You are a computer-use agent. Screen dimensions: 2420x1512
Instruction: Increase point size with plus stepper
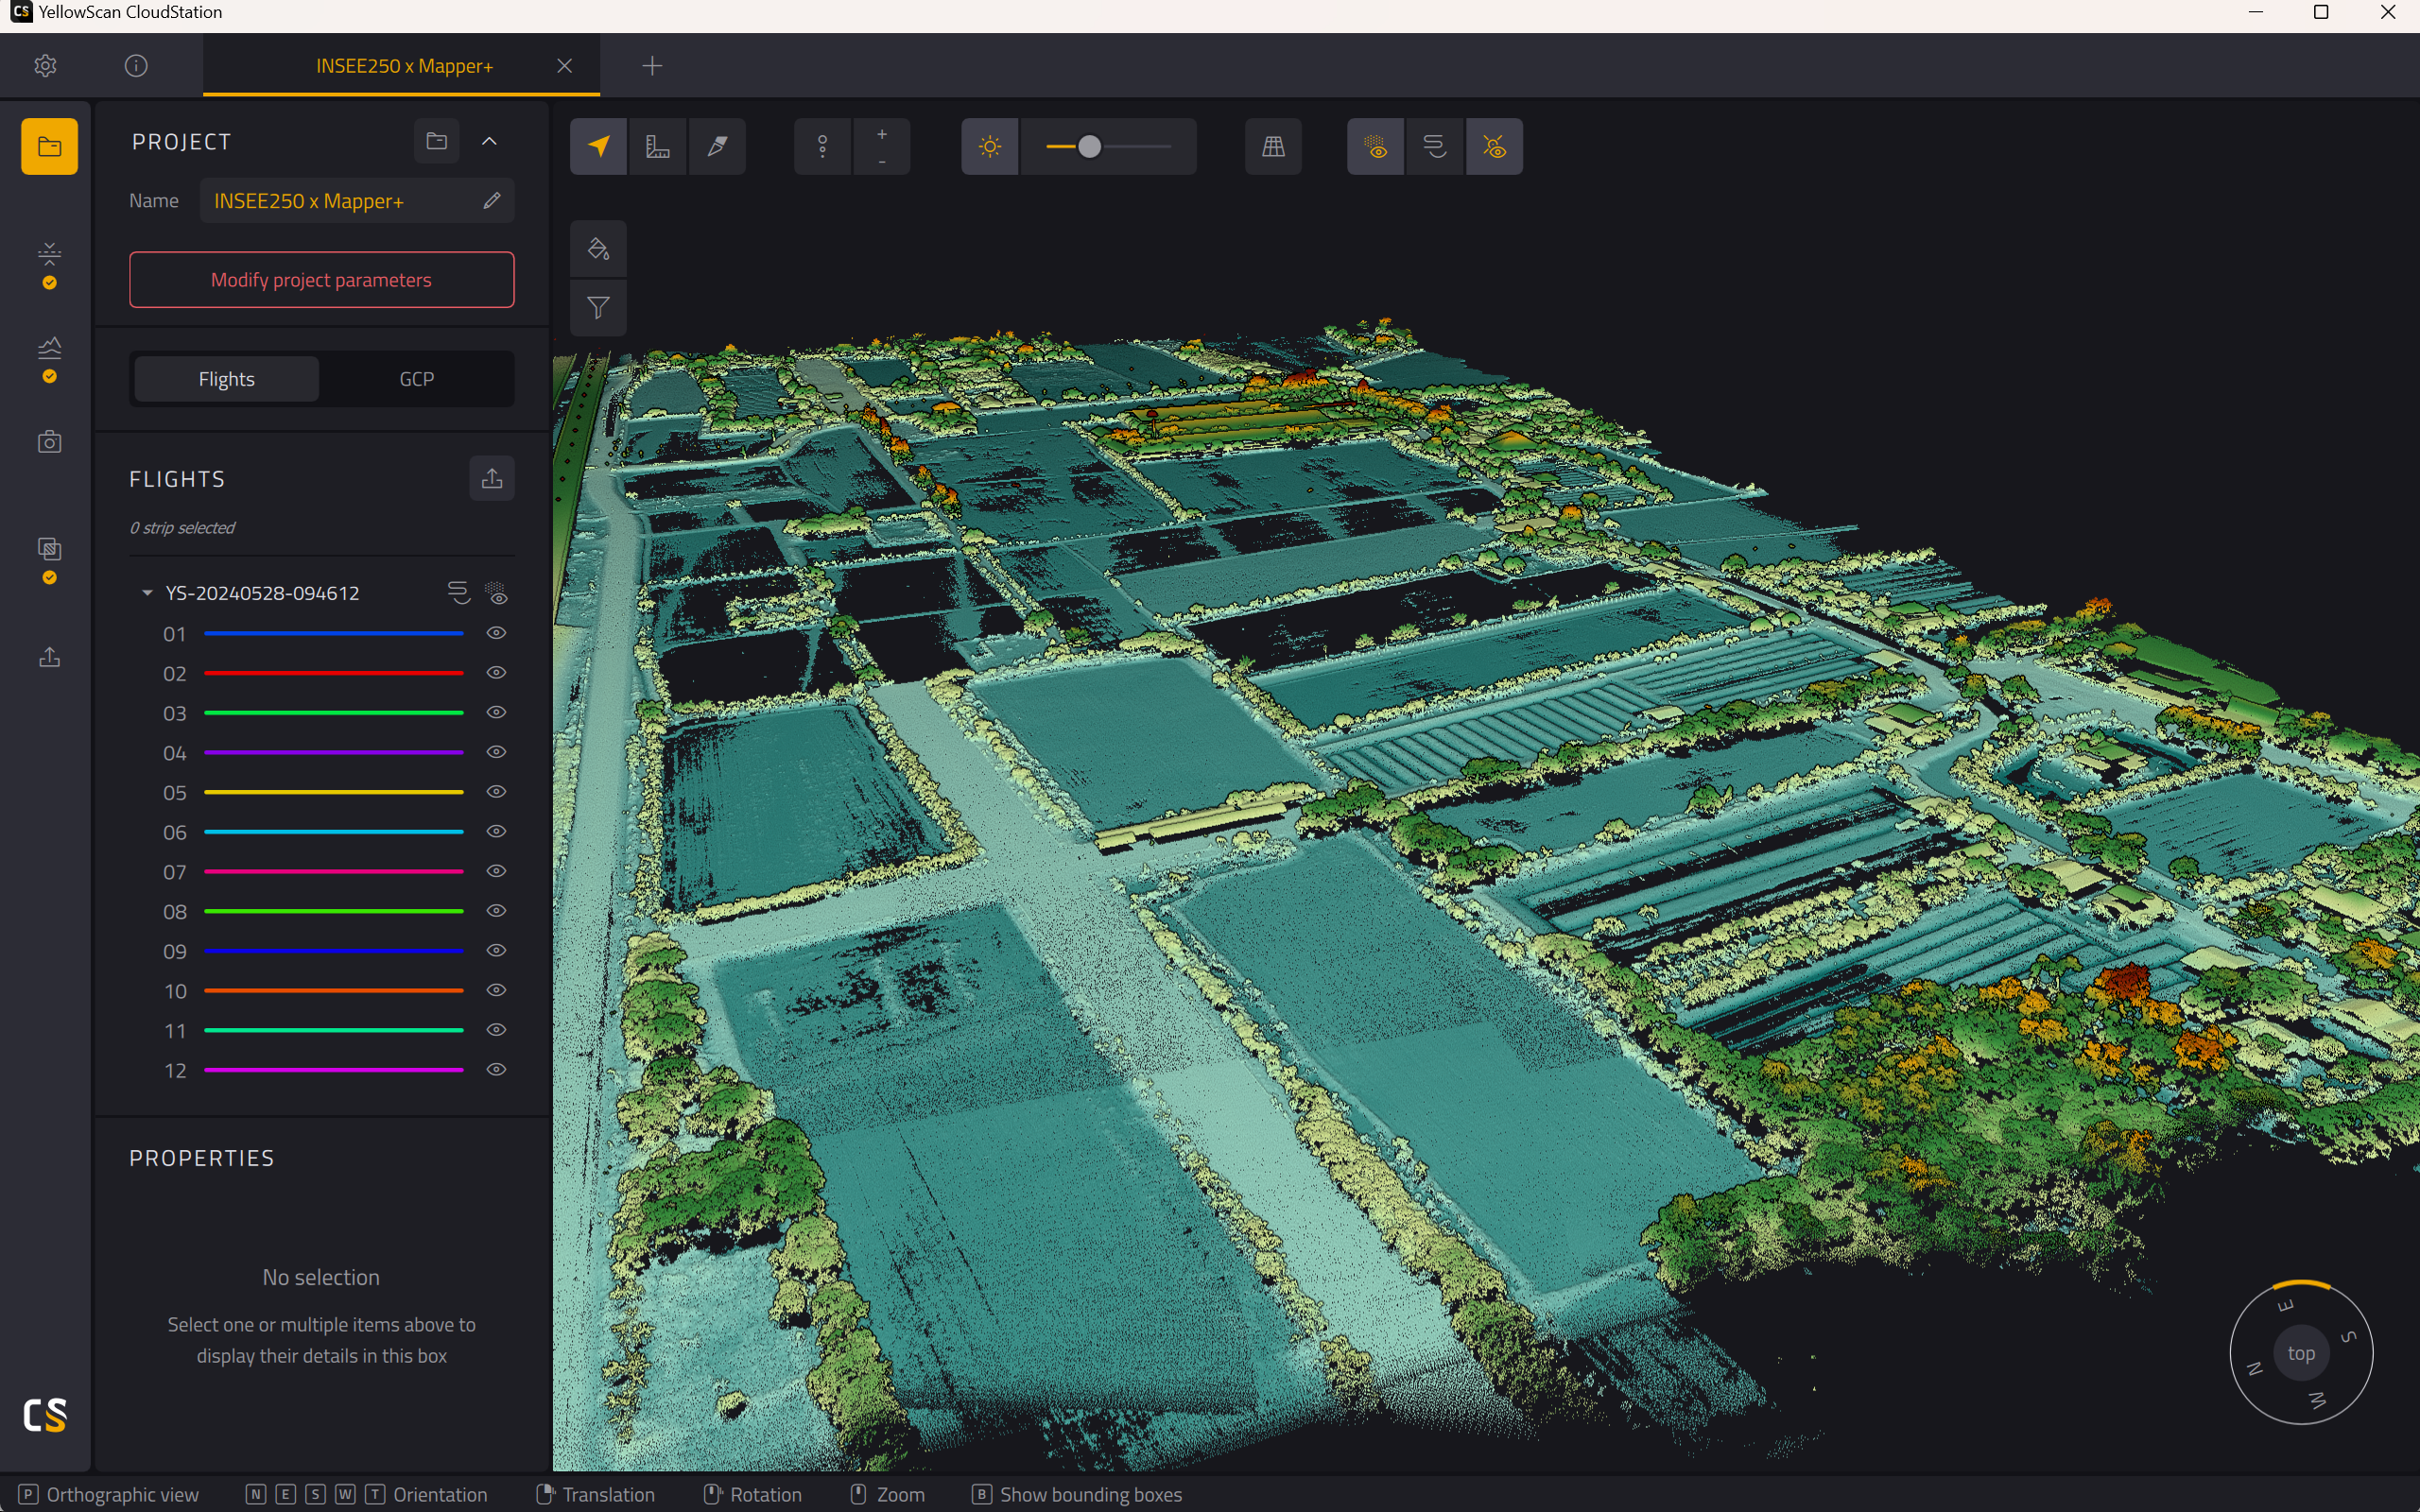point(881,134)
